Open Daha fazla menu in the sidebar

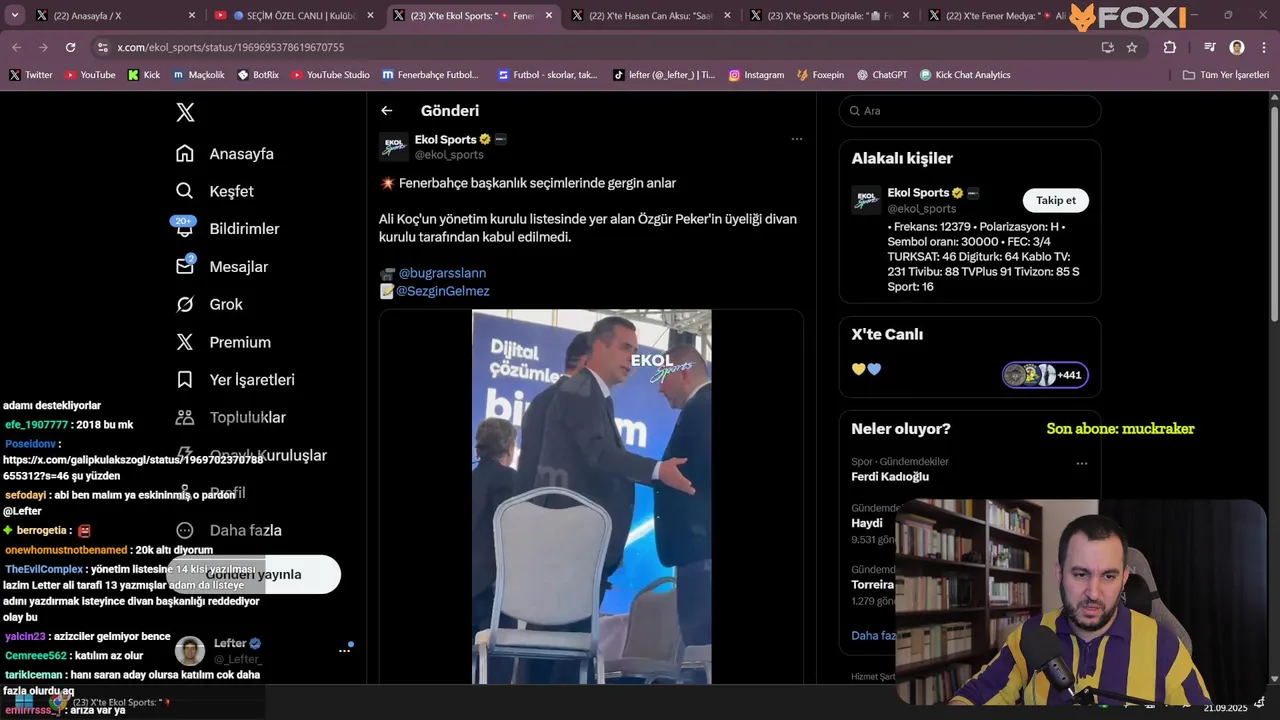coord(229,531)
